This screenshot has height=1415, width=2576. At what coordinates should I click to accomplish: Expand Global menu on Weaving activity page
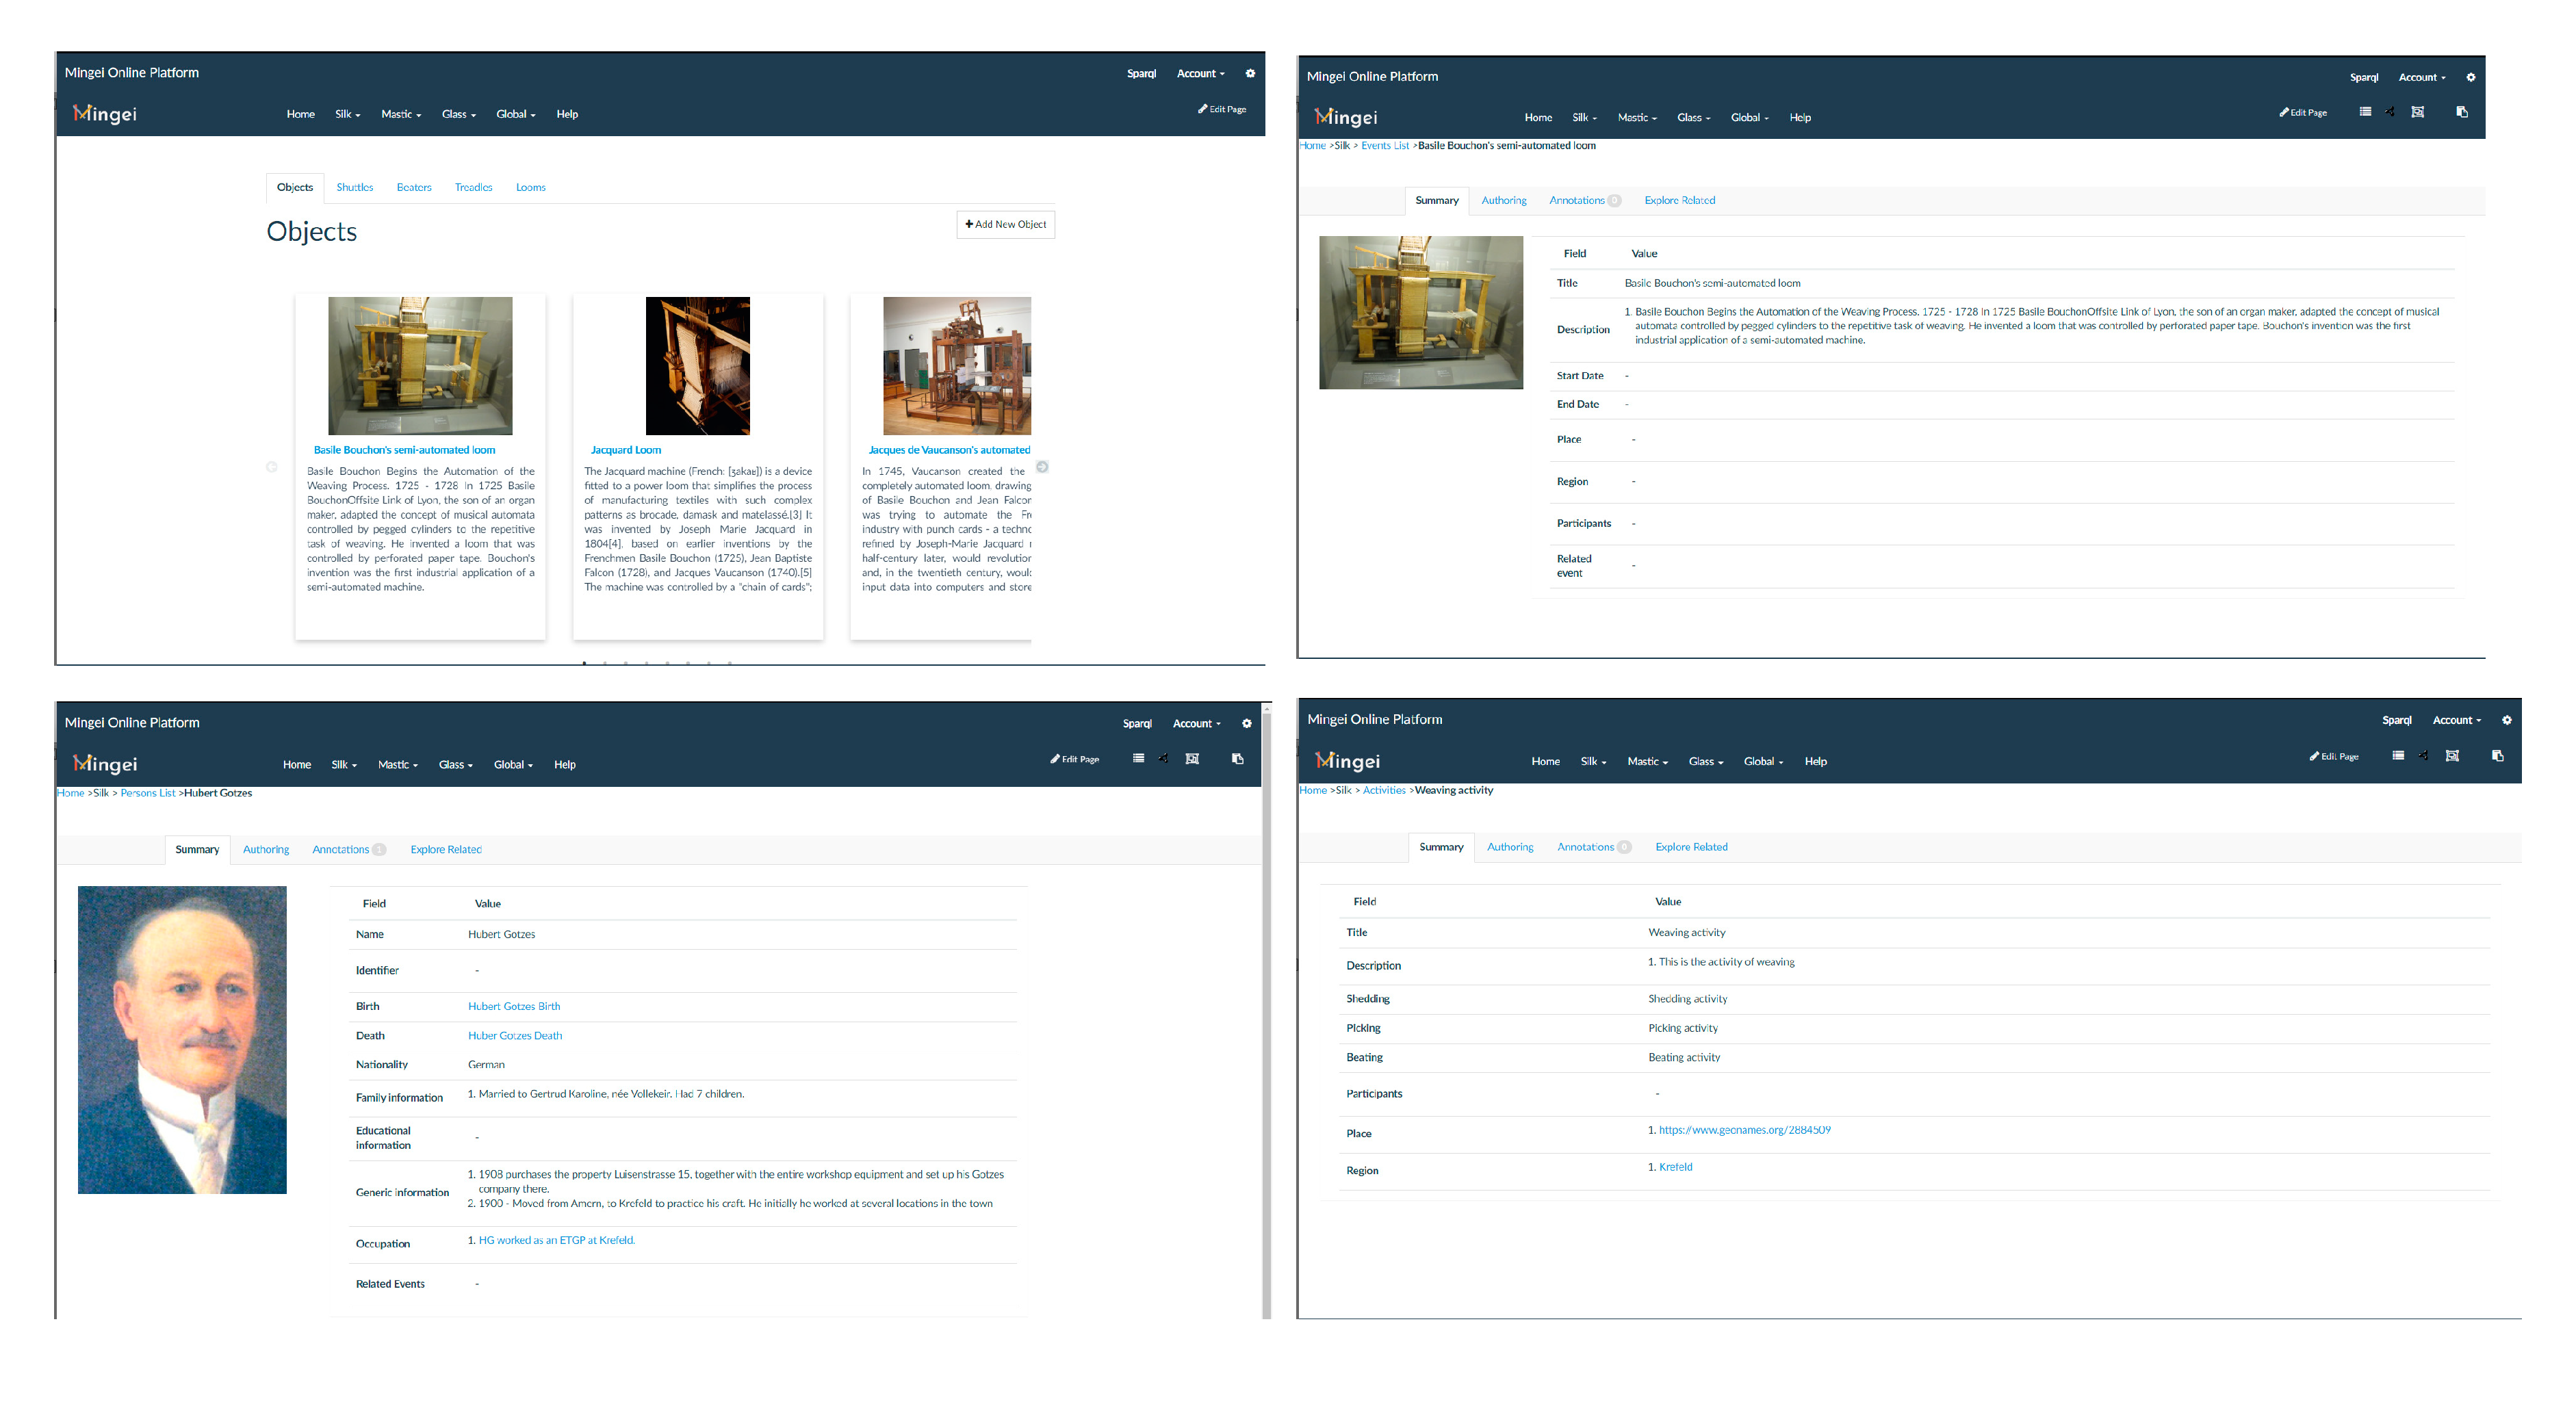tap(1763, 761)
